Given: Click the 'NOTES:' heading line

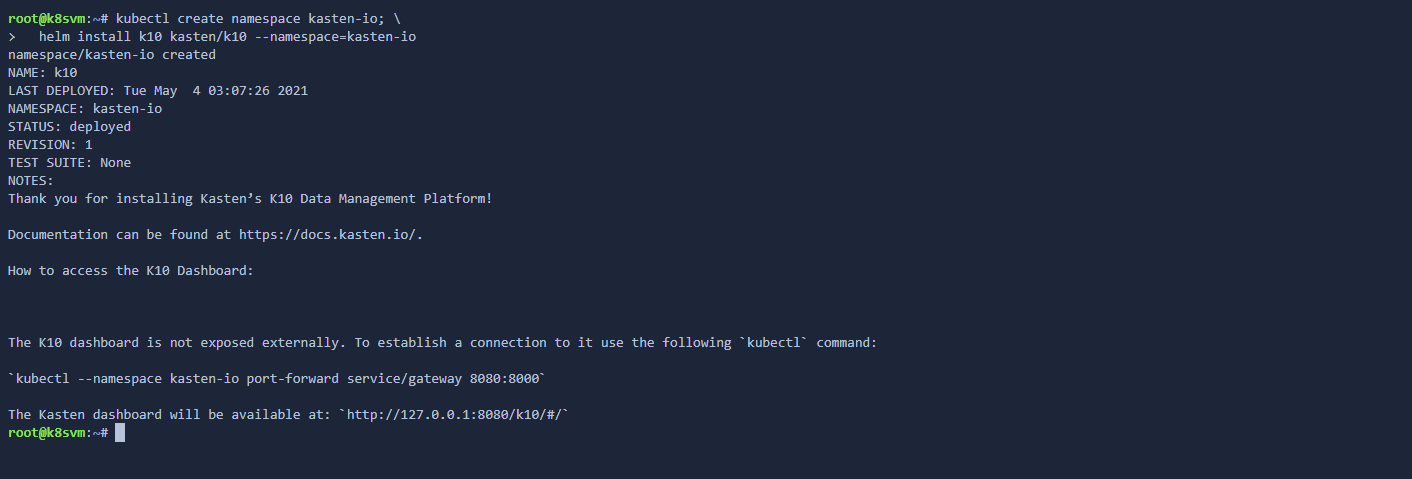Looking at the screenshot, I should point(31,180).
